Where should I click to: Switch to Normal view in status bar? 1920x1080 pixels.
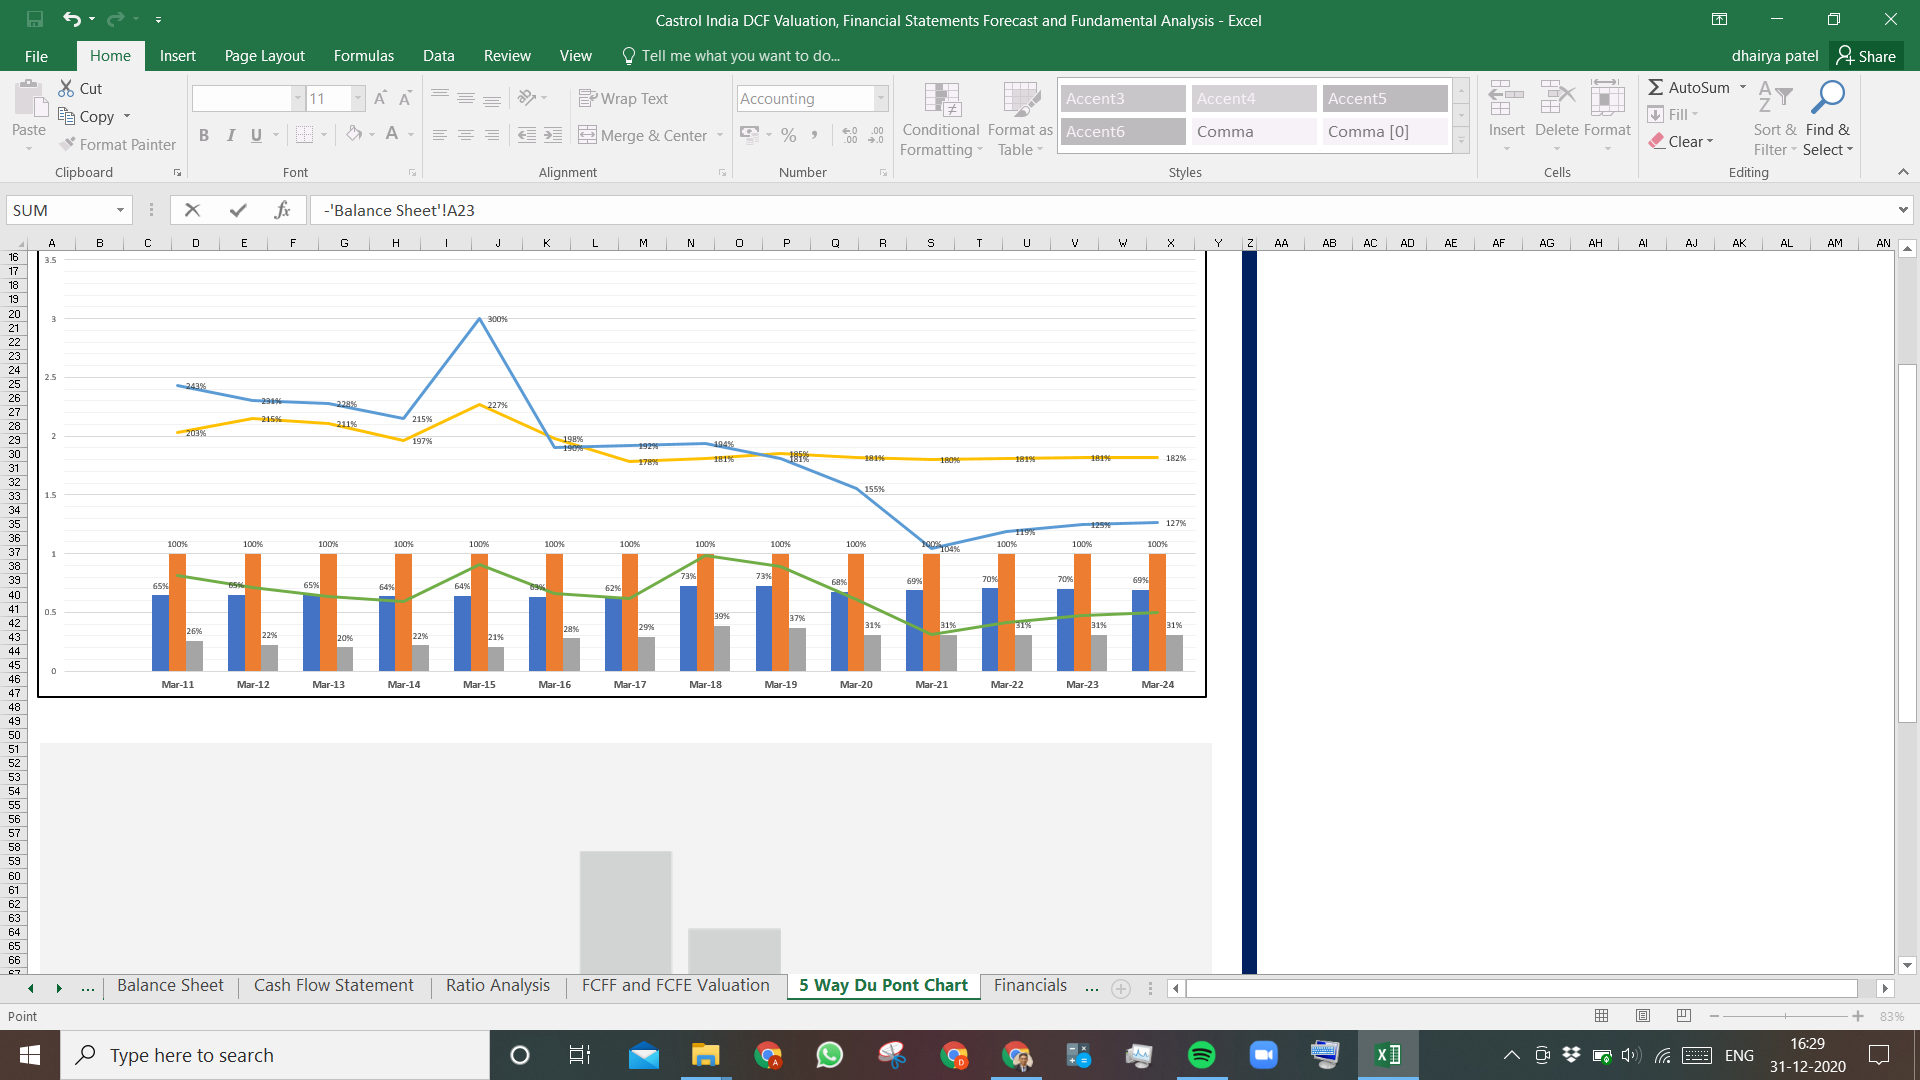pyautogui.click(x=1601, y=1016)
